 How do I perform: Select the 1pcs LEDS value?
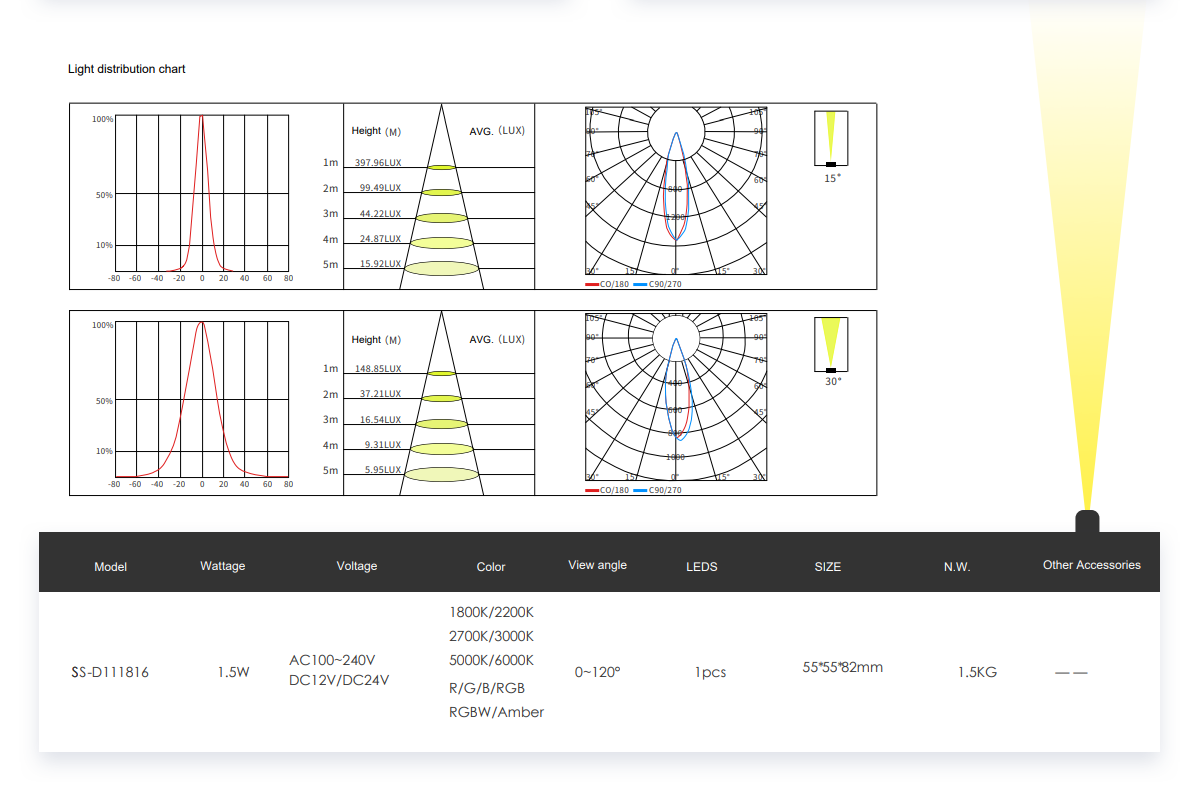[x=711, y=672]
